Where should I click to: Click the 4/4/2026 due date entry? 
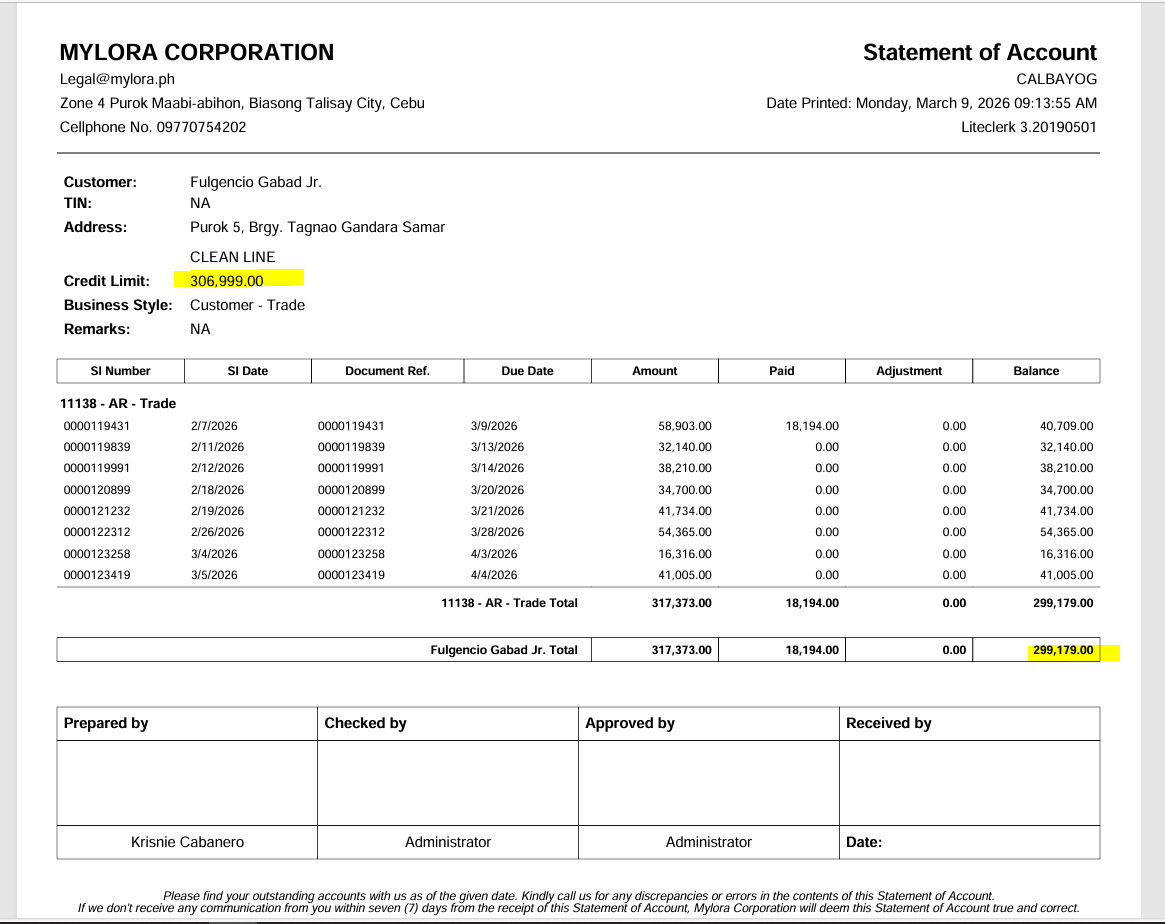(x=494, y=575)
